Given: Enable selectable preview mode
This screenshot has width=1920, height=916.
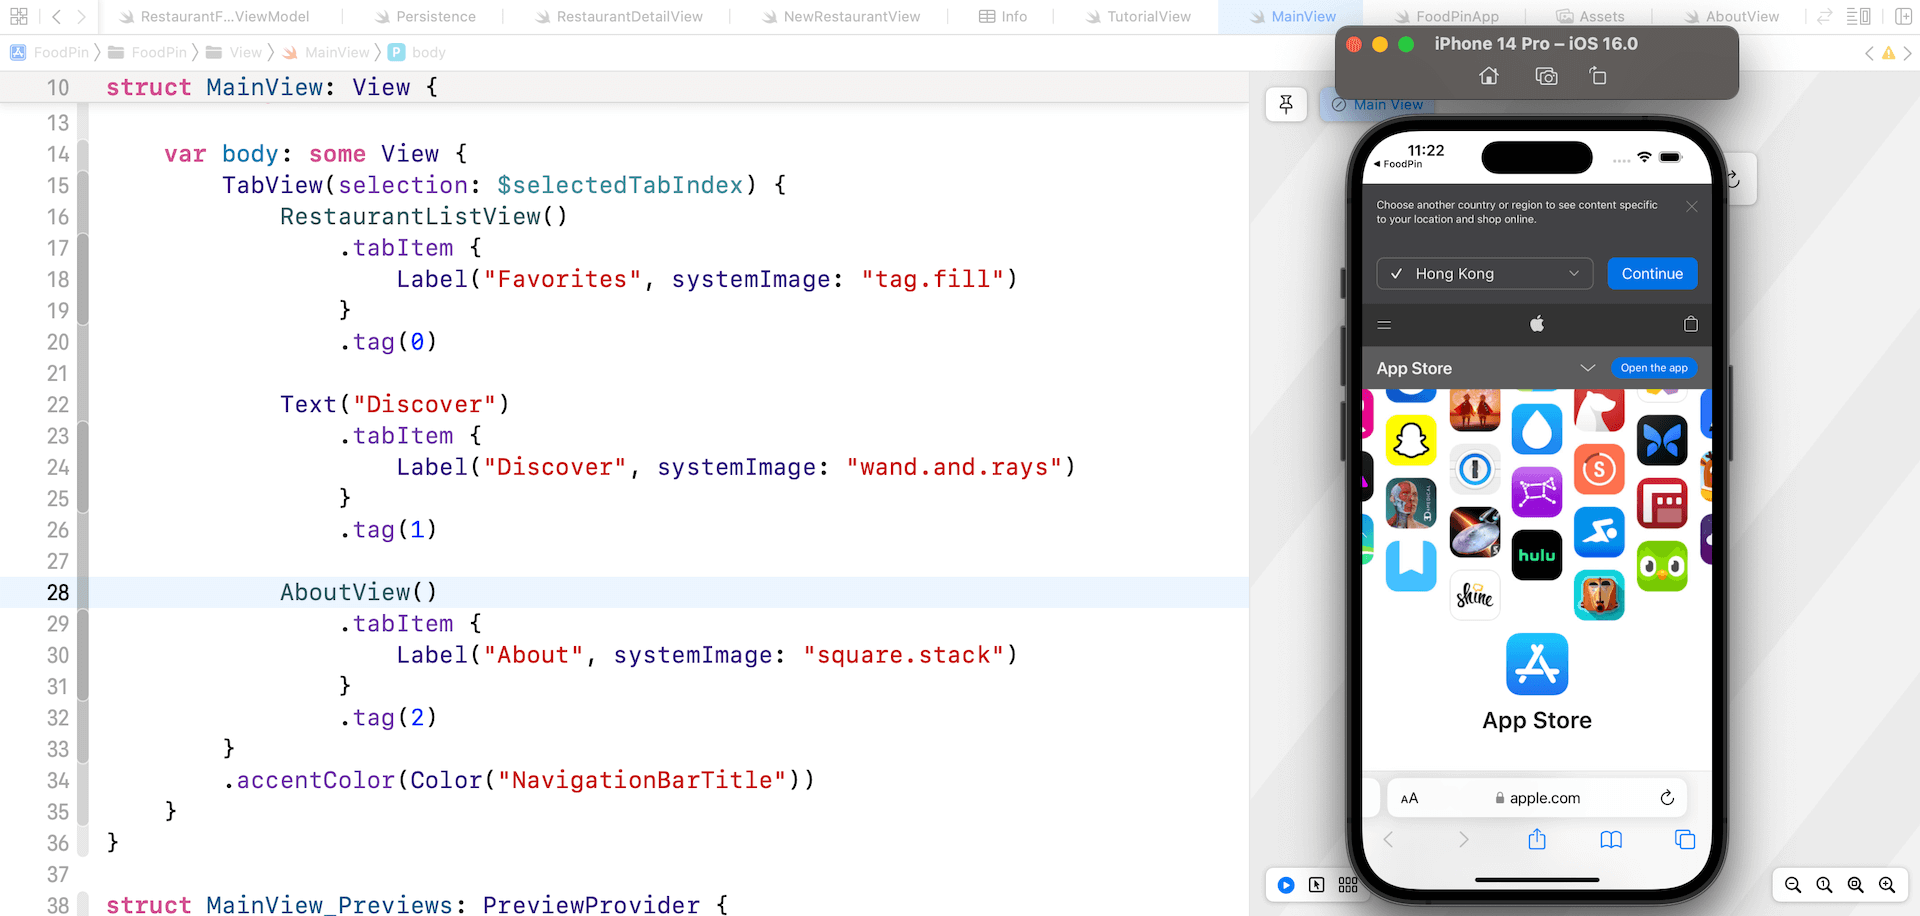Looking at the screenshot, I should 1317,885.
